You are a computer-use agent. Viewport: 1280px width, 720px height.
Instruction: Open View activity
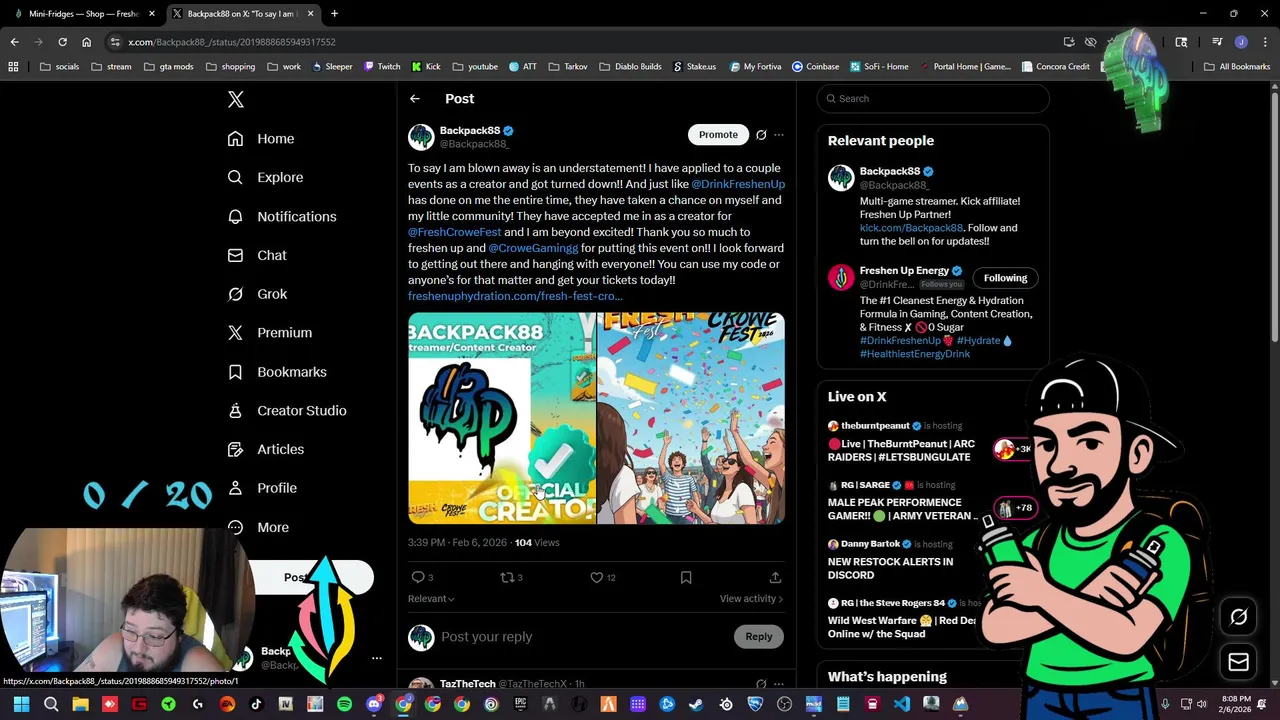(x=751, y=599)
